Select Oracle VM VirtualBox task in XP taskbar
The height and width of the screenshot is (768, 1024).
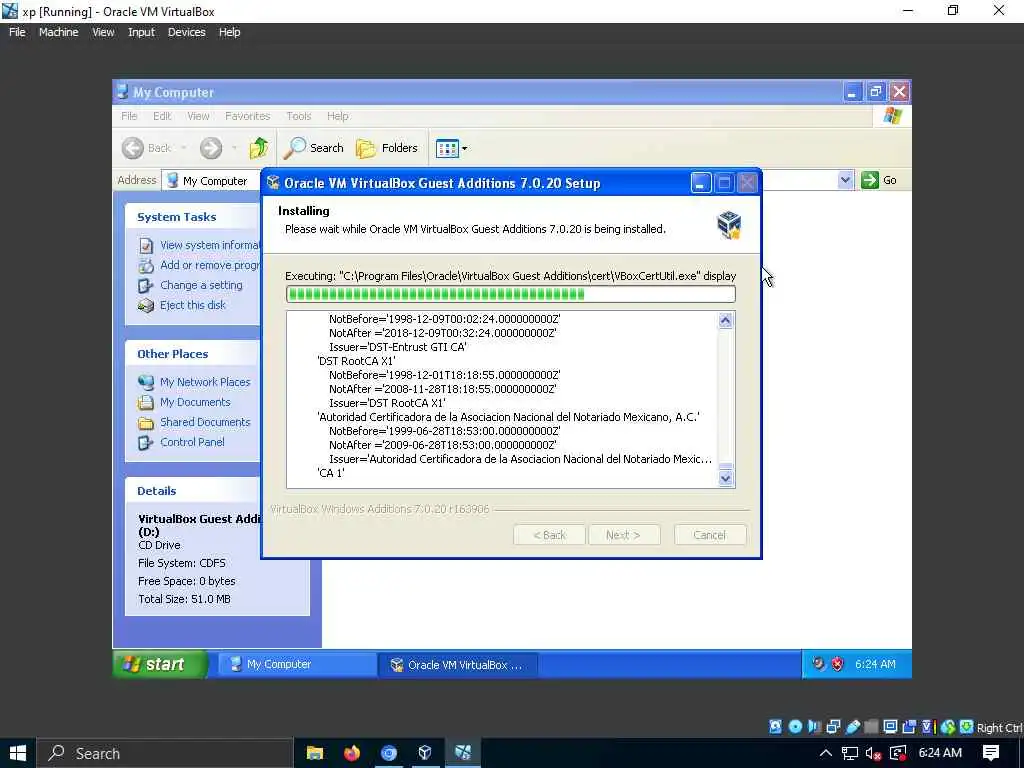(458, 665)
